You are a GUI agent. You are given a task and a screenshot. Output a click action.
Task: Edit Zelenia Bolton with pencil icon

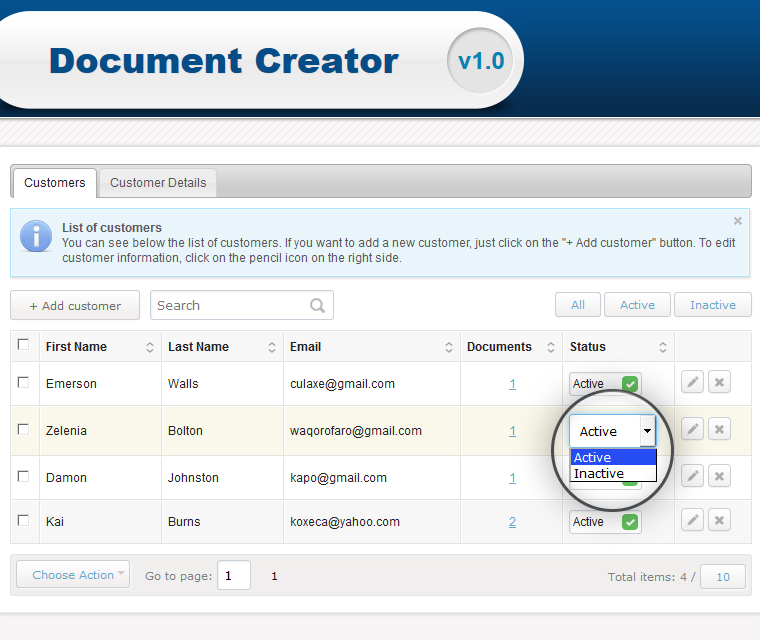tap(692, 429)
